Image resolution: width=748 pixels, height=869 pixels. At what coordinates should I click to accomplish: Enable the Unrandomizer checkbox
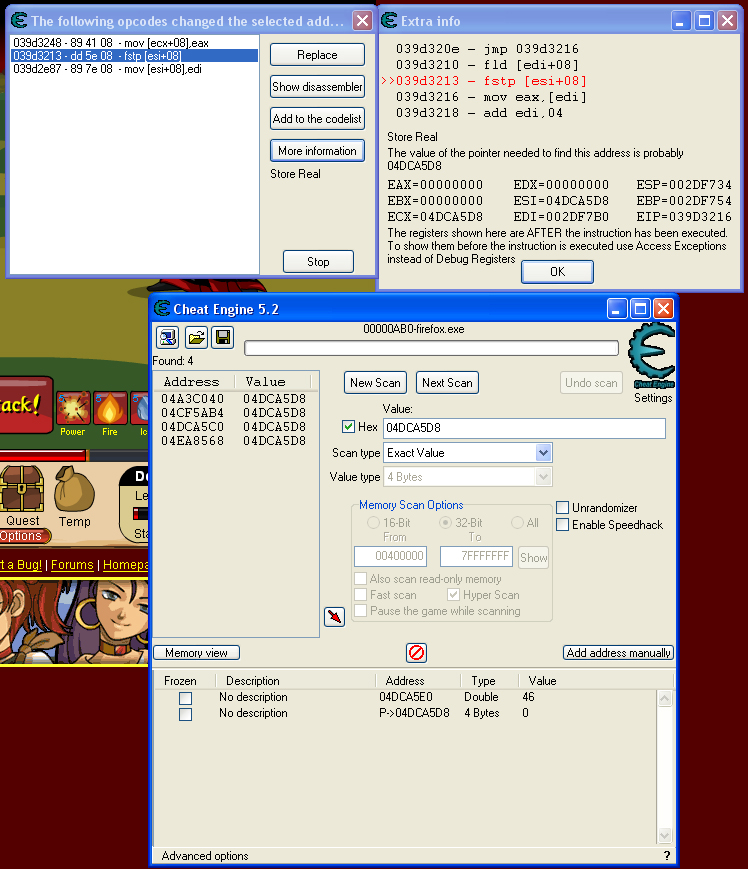point(563,508)
